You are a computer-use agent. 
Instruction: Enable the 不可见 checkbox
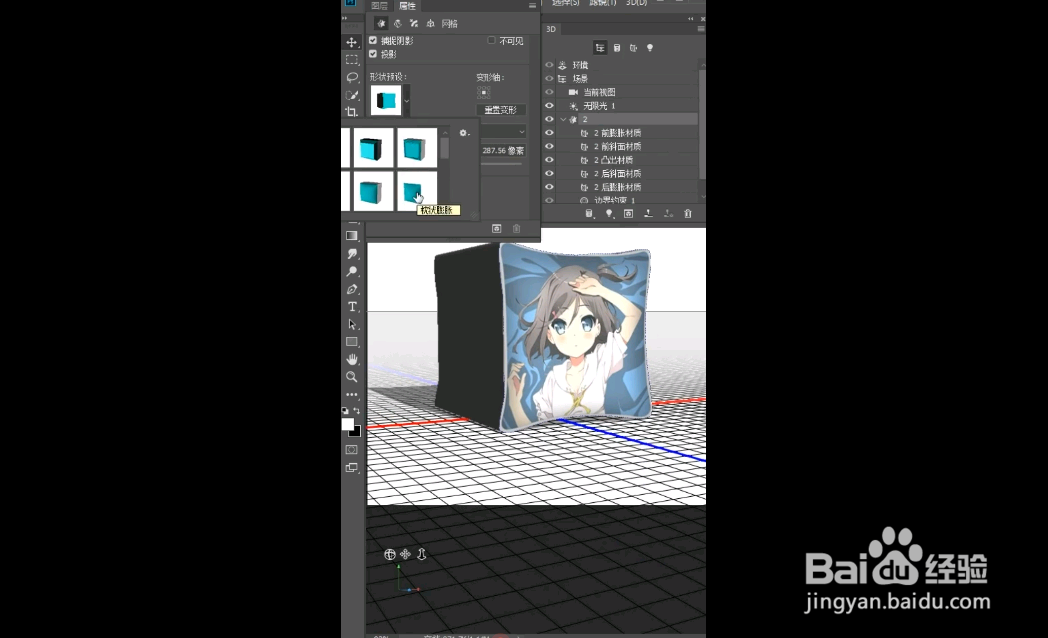tap(490, 40)
